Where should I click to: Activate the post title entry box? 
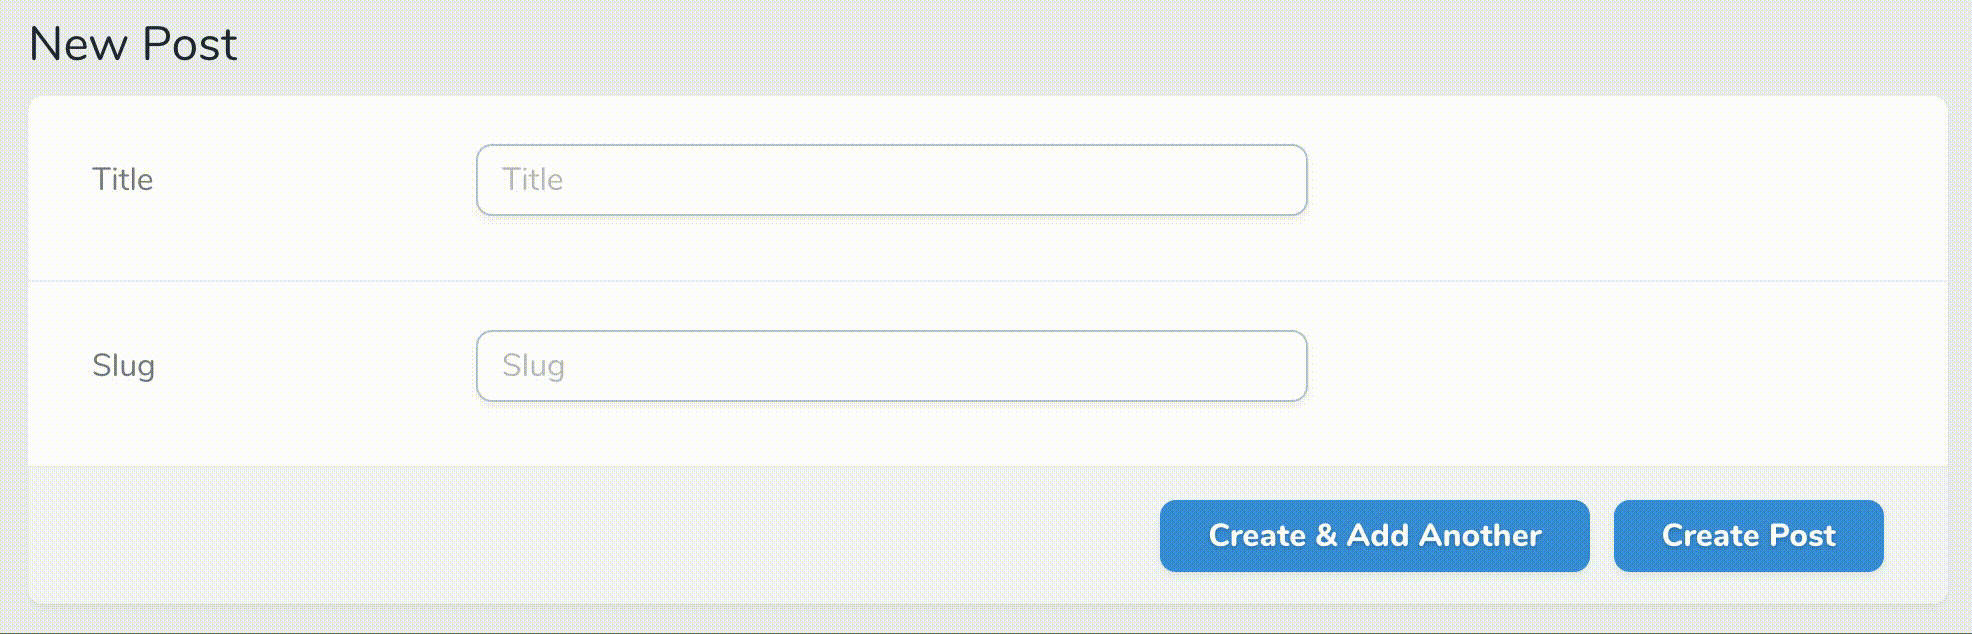[890, 180]
